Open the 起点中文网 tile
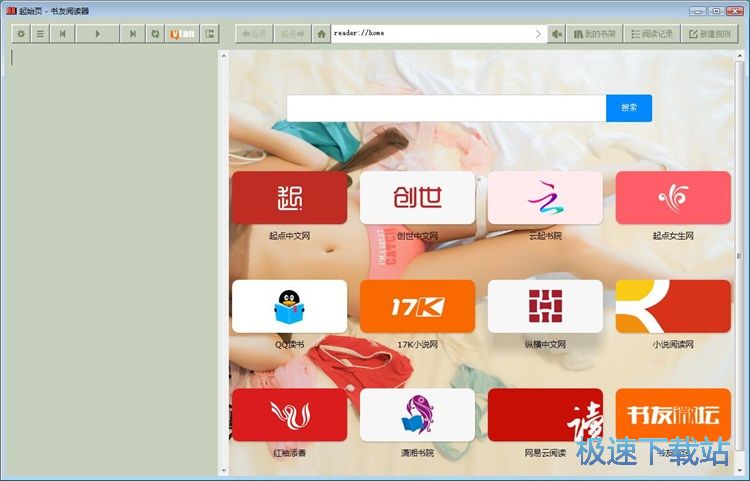750x481 pixels. tap(289, 197)
